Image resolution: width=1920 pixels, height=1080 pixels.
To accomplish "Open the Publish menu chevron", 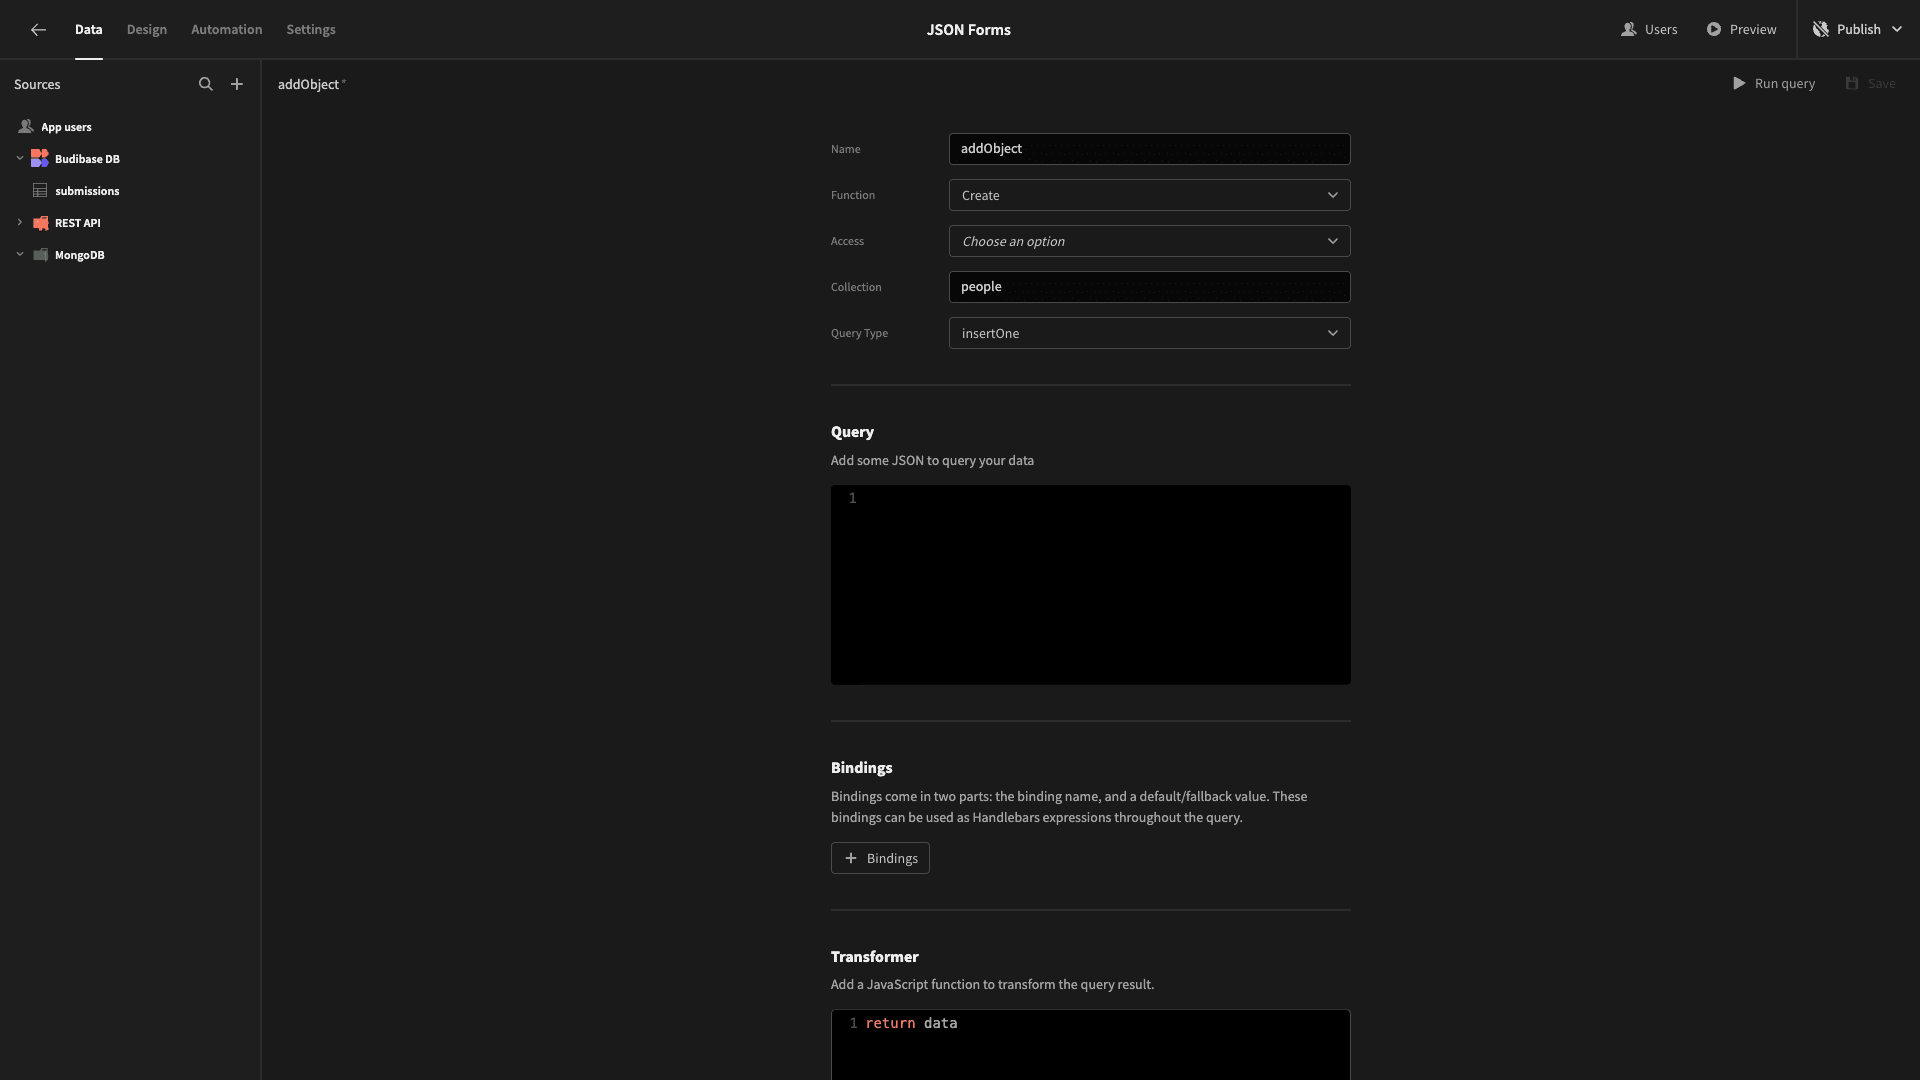I will [x=1897, y=30].
